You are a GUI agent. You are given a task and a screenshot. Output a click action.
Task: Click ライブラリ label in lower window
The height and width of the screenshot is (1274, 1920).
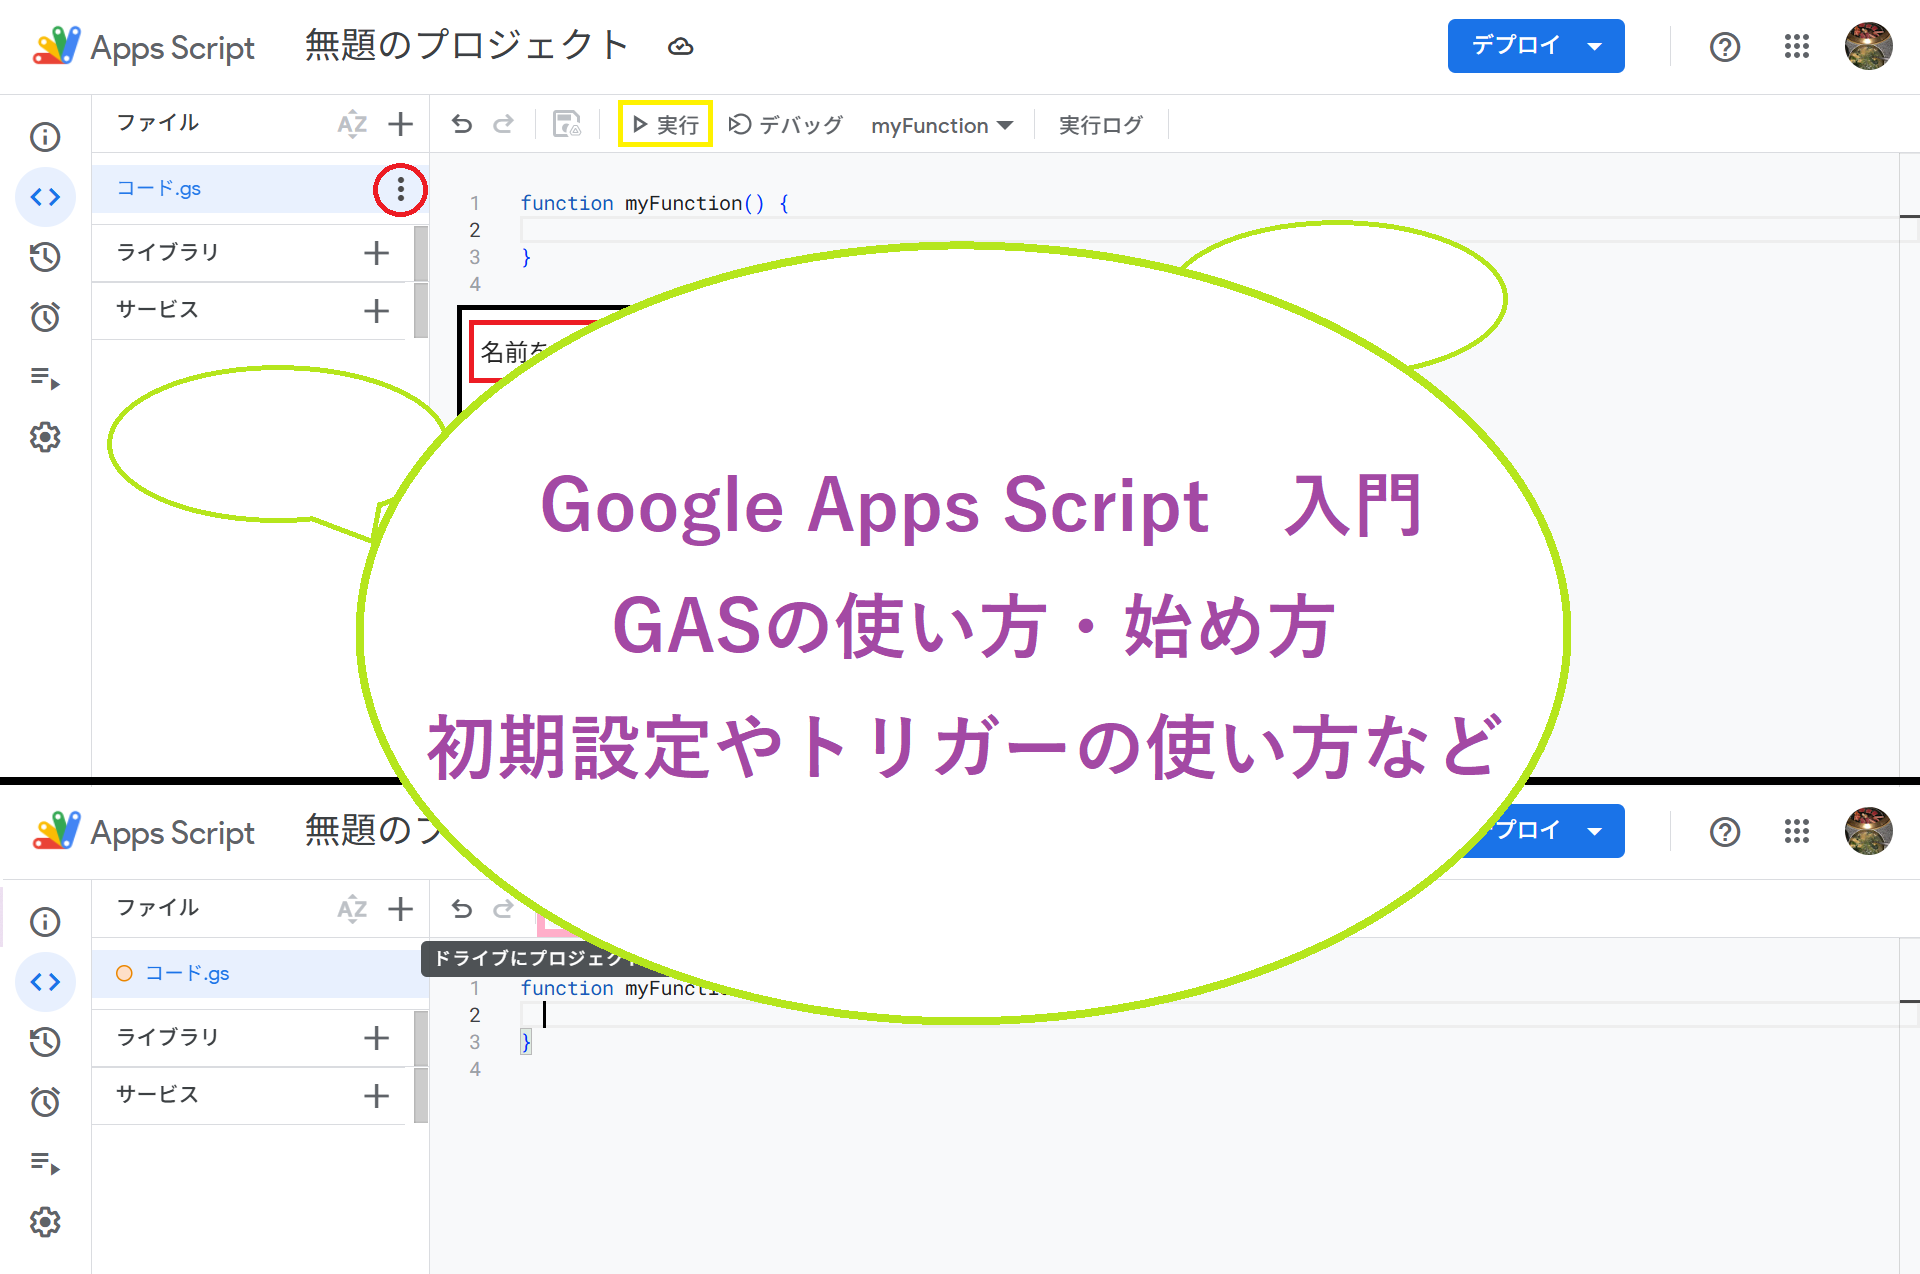click(167, 1037)
